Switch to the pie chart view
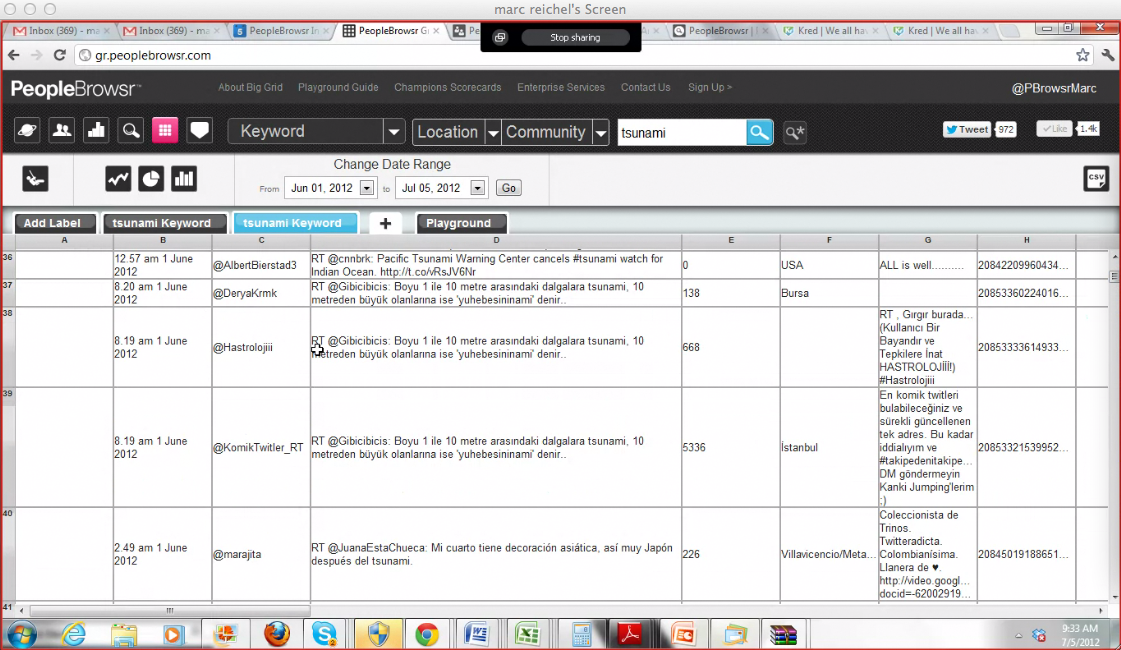 pyautogui.click(x=151, y=179)
